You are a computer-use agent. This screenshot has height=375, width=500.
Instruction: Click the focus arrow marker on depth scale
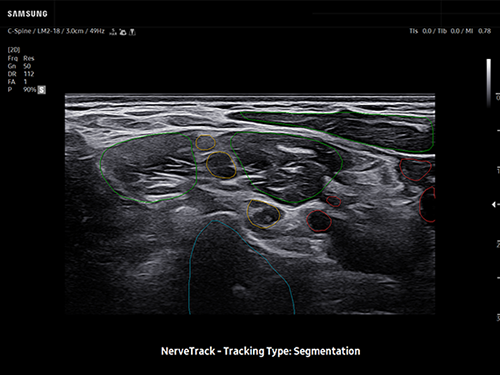pos(494,205)
